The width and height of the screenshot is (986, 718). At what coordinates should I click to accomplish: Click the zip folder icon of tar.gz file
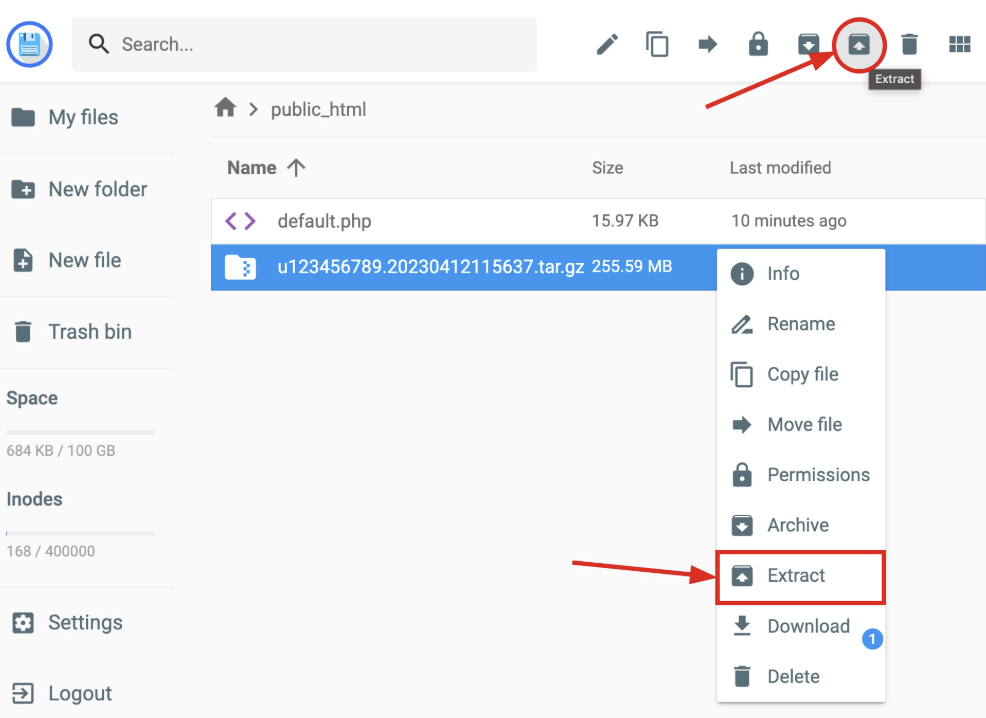coord(240,267)
